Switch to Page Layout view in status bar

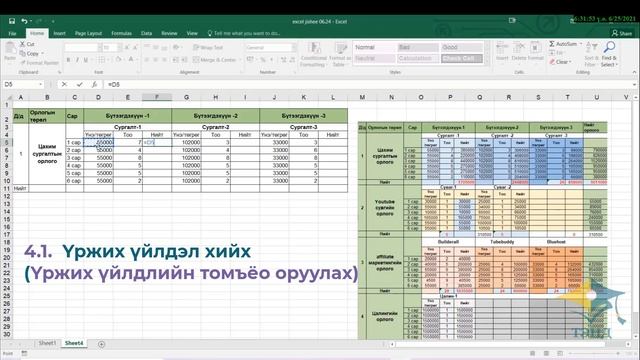tap(546, 353)
